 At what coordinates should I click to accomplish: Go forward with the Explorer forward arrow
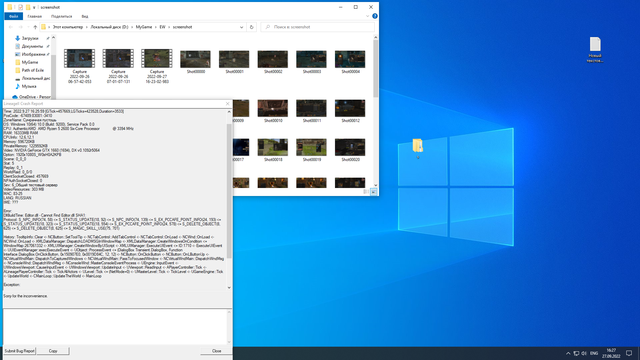20,27
